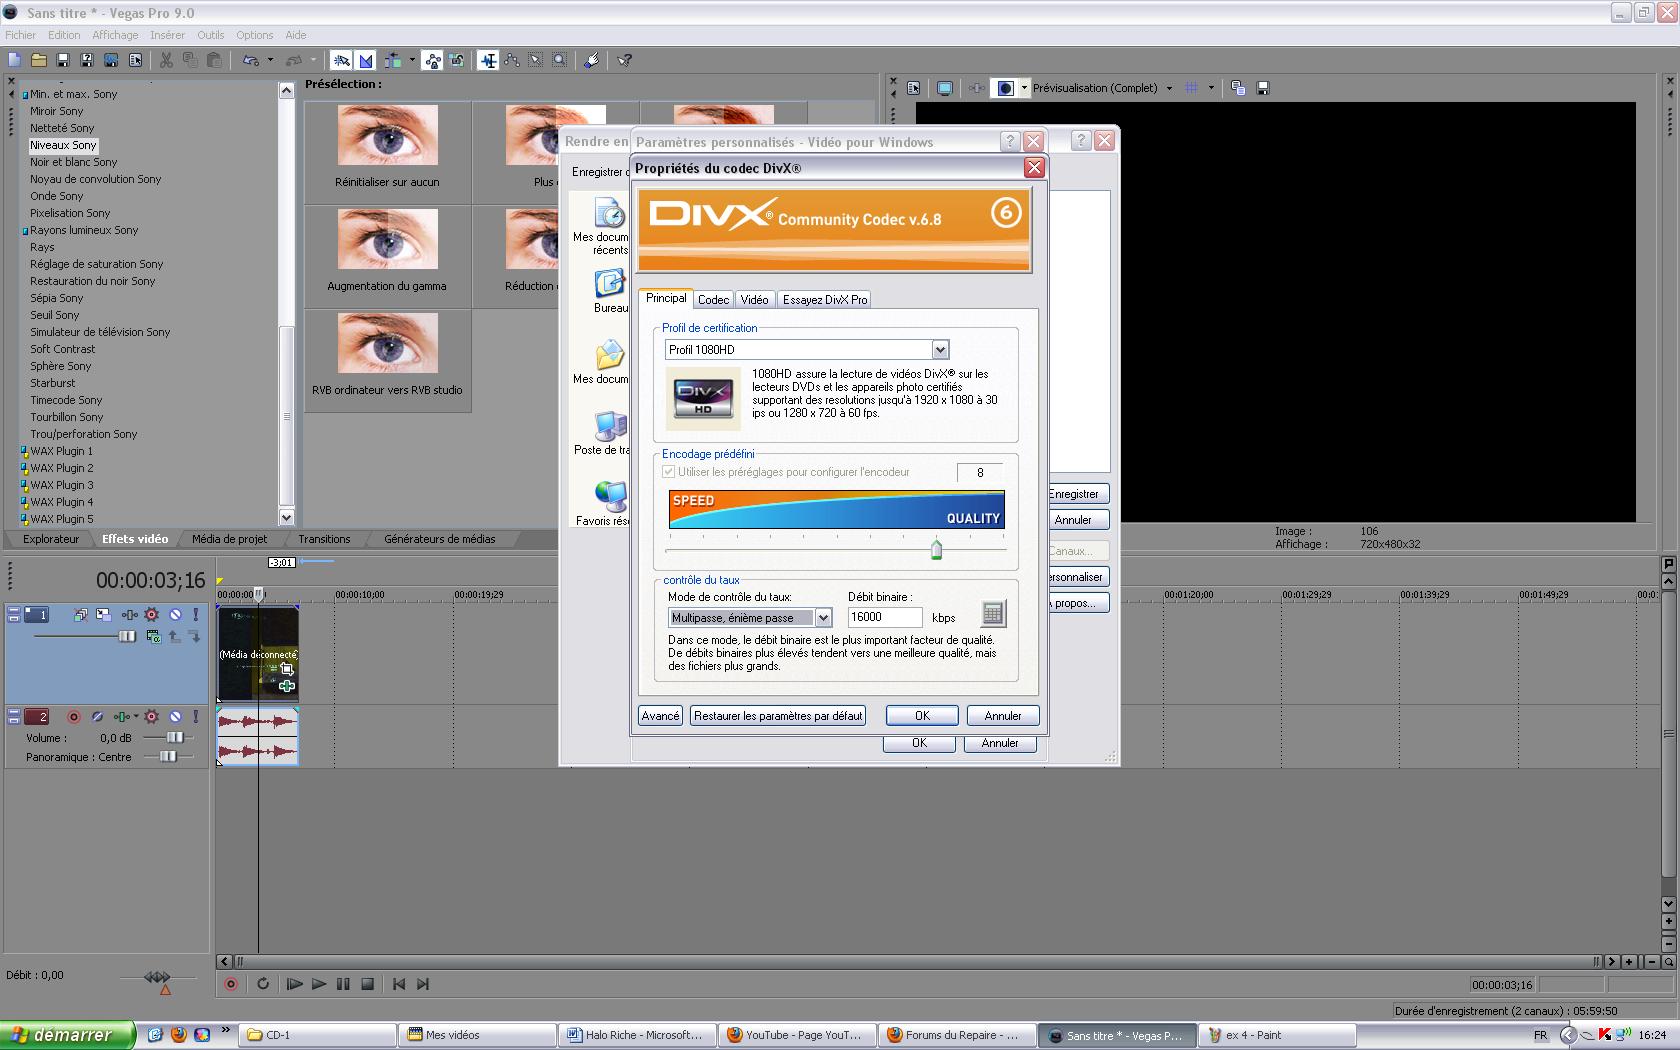Click the cut scissors icon
The image size is (1680, 1050).
pos(166,60)
